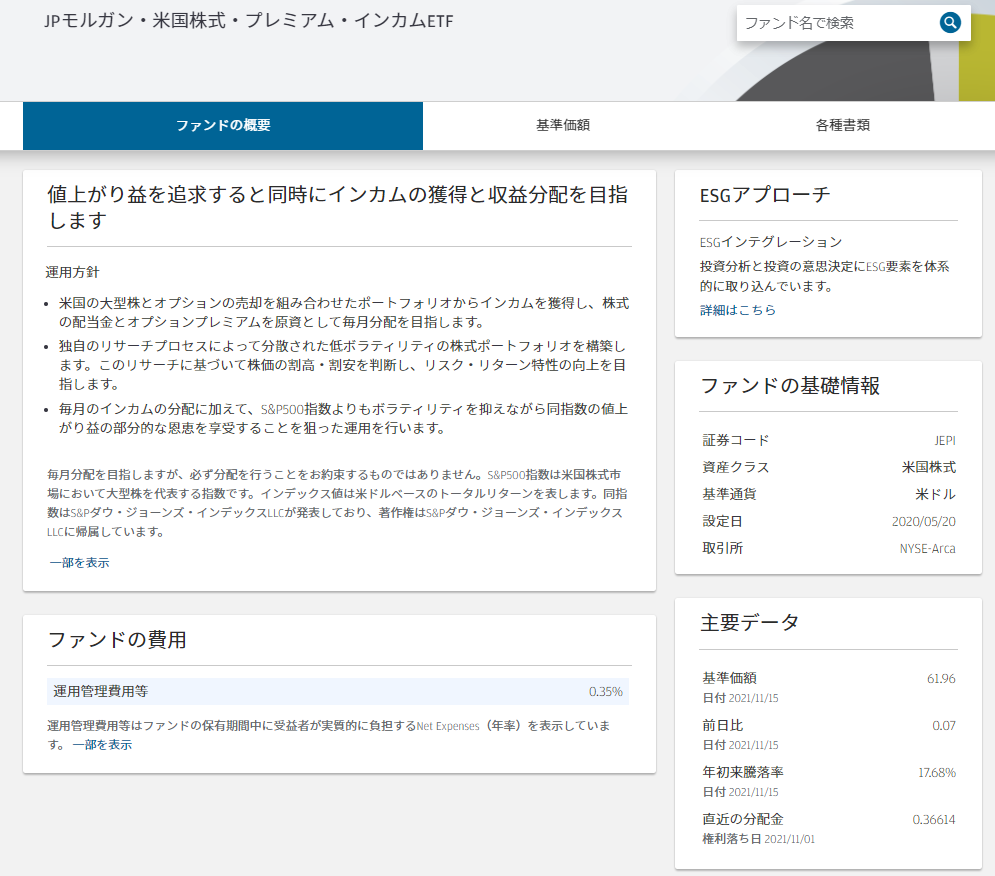This screenshot has height=876, width=995.
Task: Switch to the 各種書類 tab
Action: 842,126
